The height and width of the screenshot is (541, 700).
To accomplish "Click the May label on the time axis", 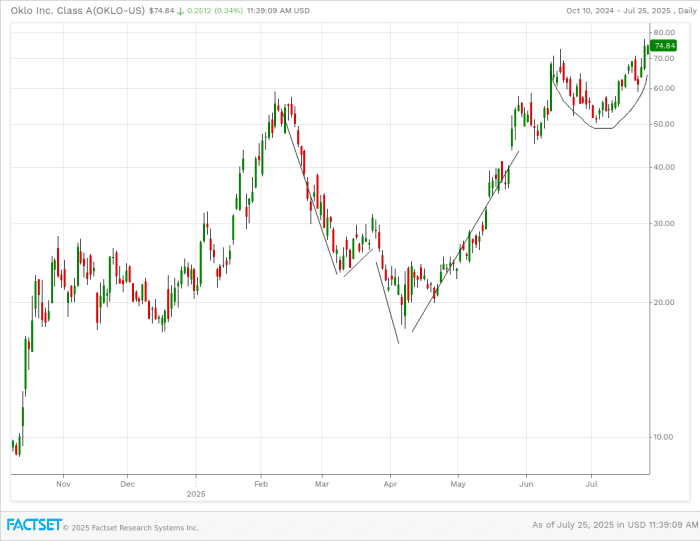I will click(x=458, y=484).
